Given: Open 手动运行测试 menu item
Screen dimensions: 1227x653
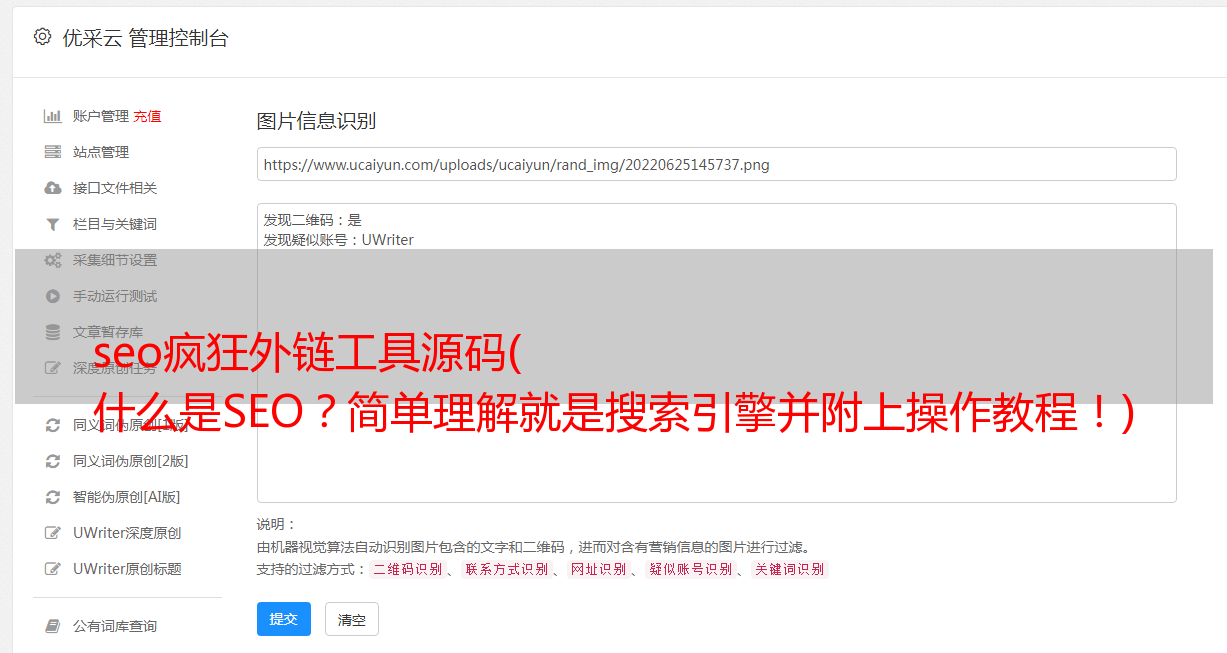Looking at the screenshot, I should (x=115, y=296).
